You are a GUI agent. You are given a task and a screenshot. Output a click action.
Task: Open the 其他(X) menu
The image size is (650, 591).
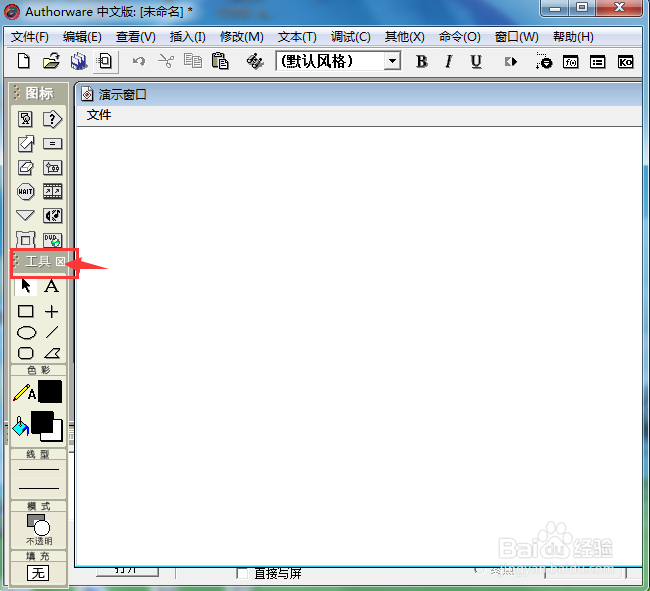coord(404,37)
